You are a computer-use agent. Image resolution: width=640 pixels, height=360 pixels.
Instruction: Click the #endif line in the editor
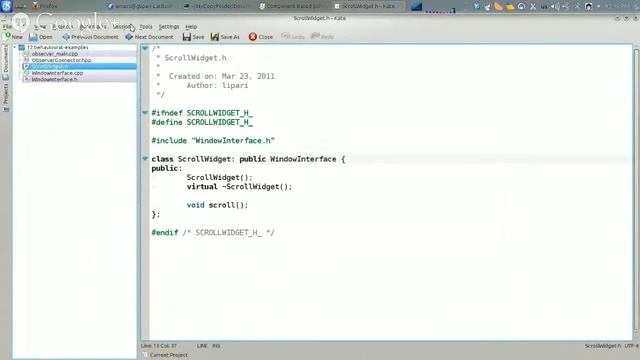click(213, 233)
